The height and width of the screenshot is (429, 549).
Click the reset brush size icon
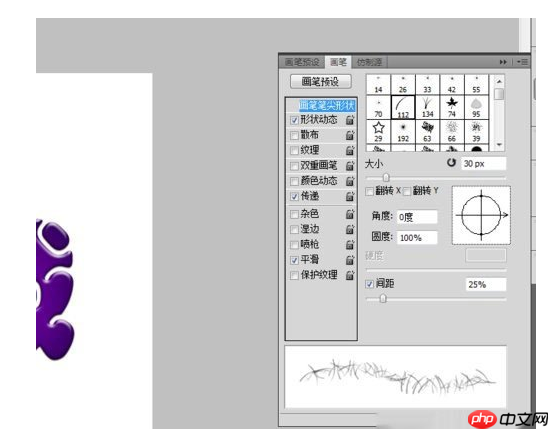(451, 162)
